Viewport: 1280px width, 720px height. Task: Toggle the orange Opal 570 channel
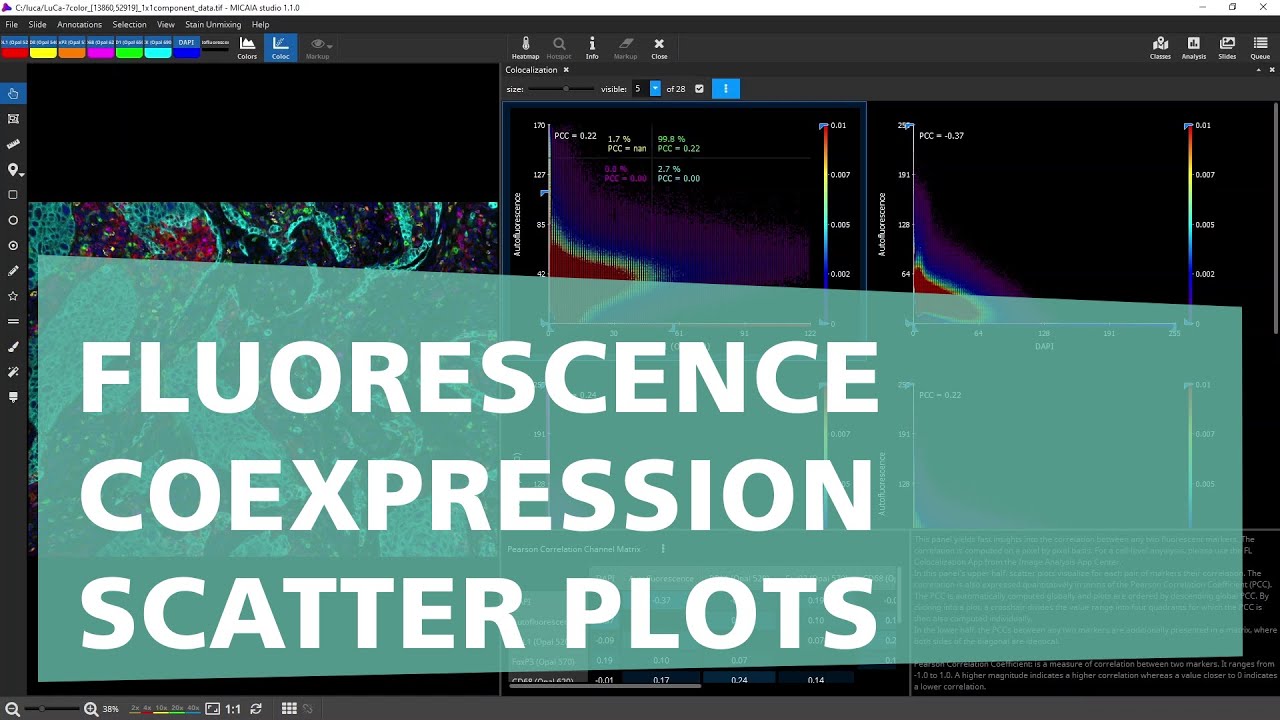coord(72,48)
